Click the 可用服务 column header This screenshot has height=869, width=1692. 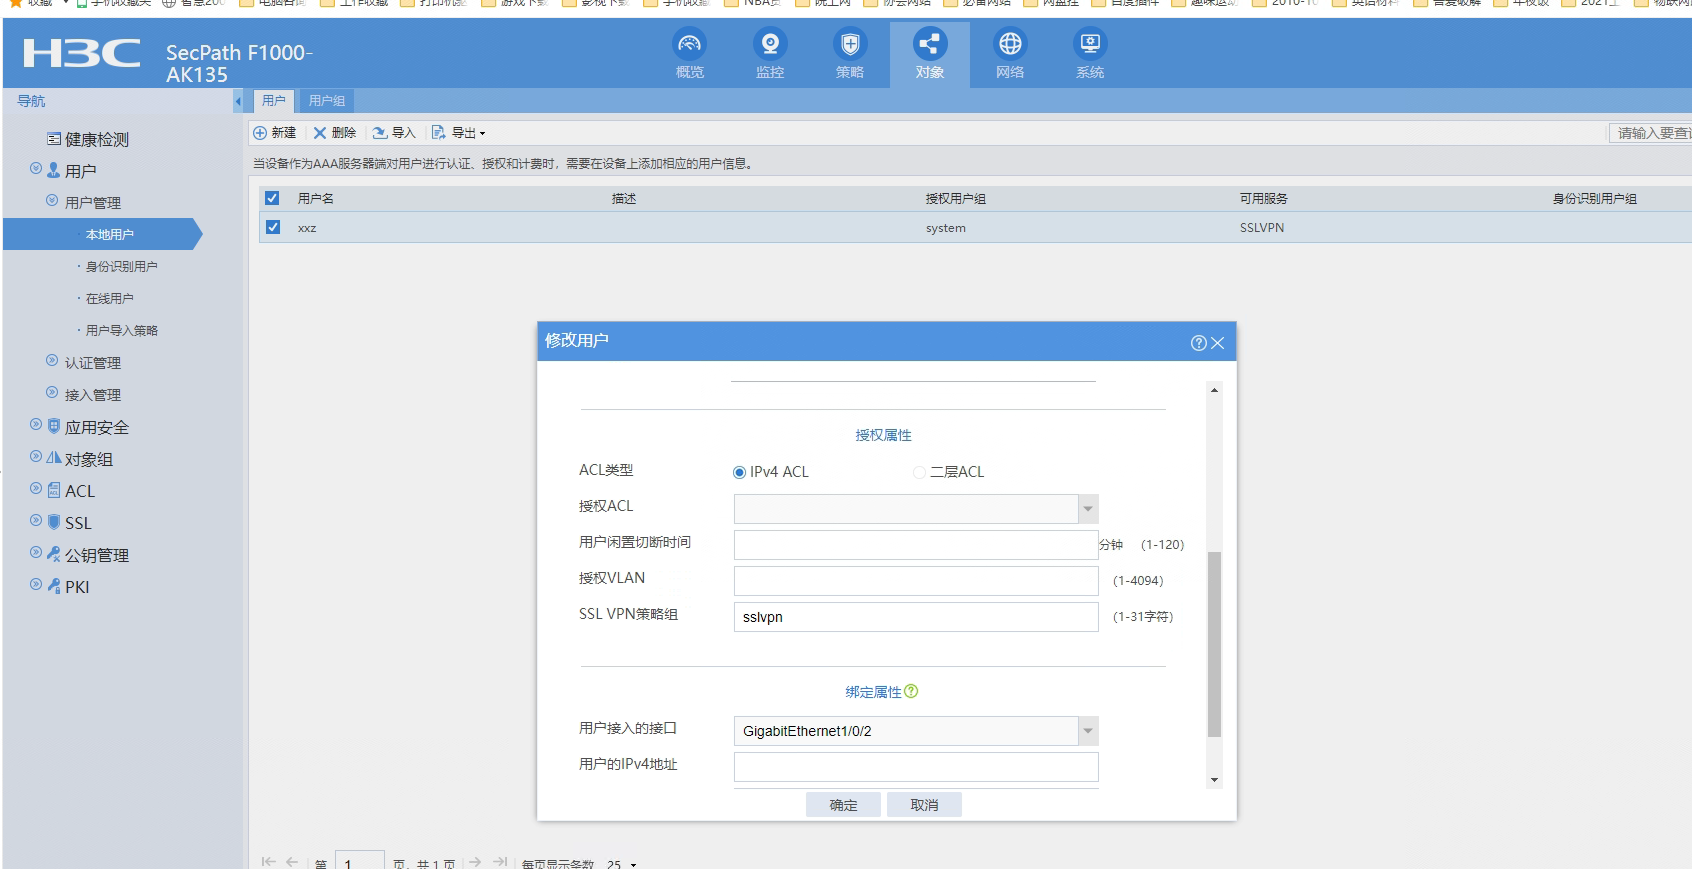1264,199
